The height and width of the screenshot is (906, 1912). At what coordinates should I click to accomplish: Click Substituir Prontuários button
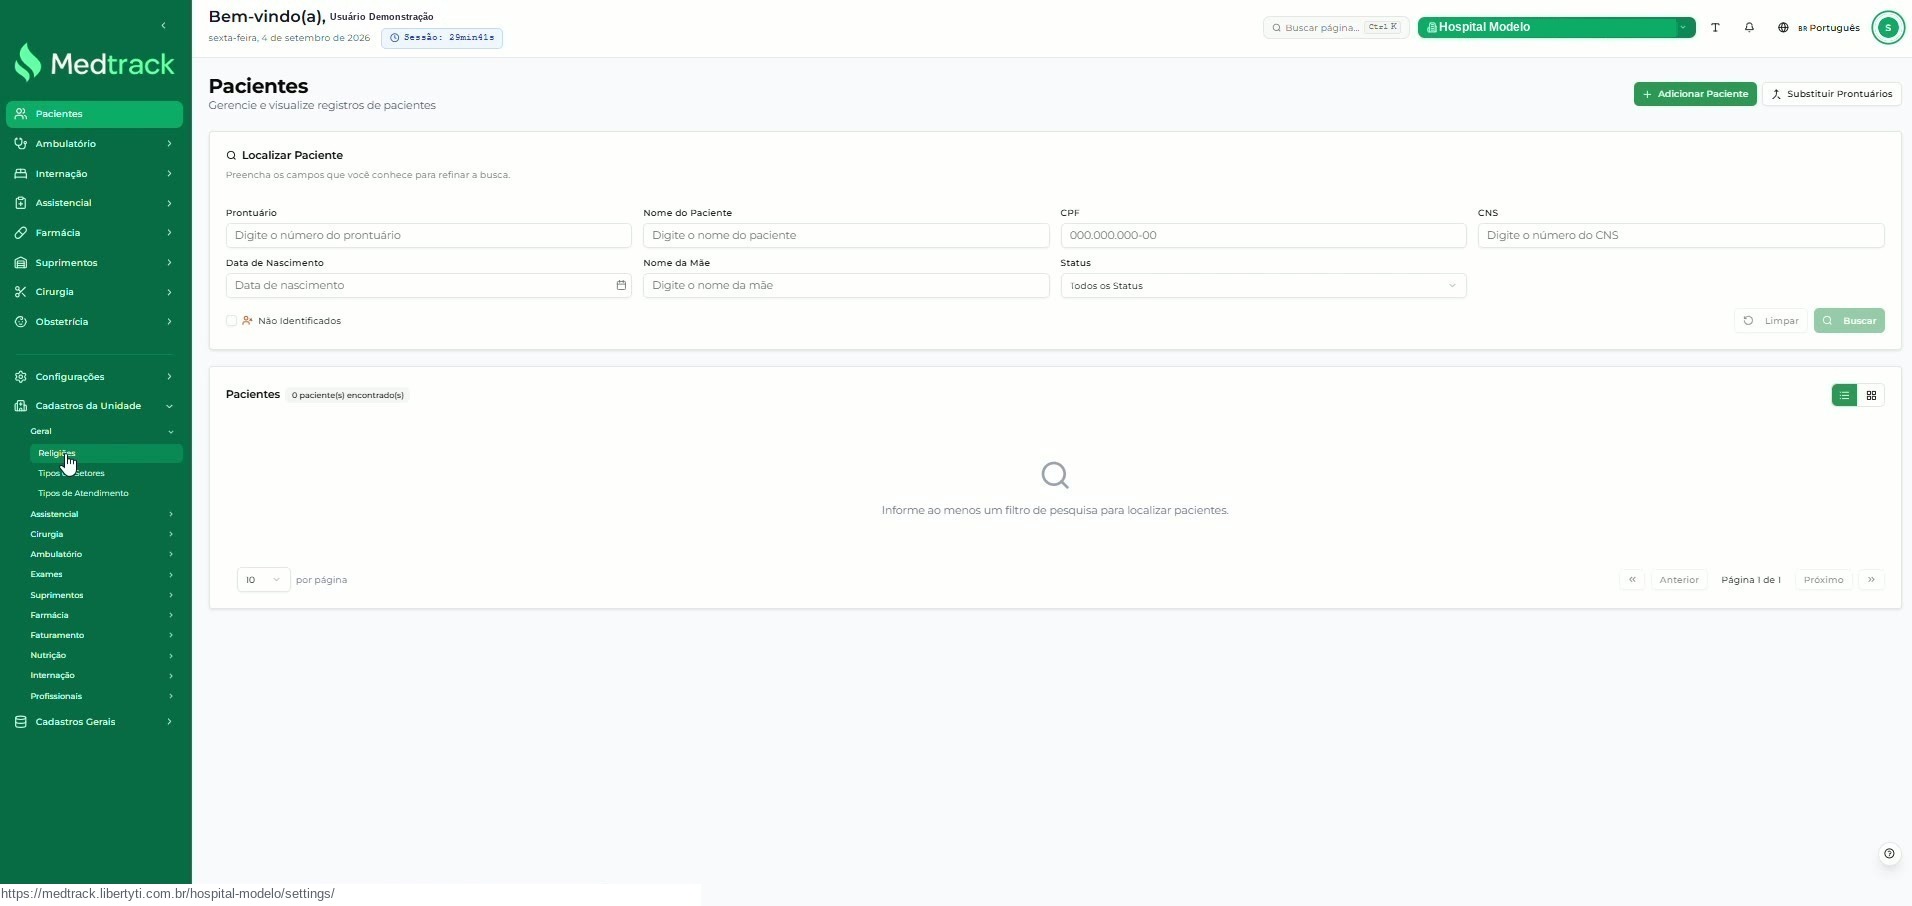[1832, 94]
